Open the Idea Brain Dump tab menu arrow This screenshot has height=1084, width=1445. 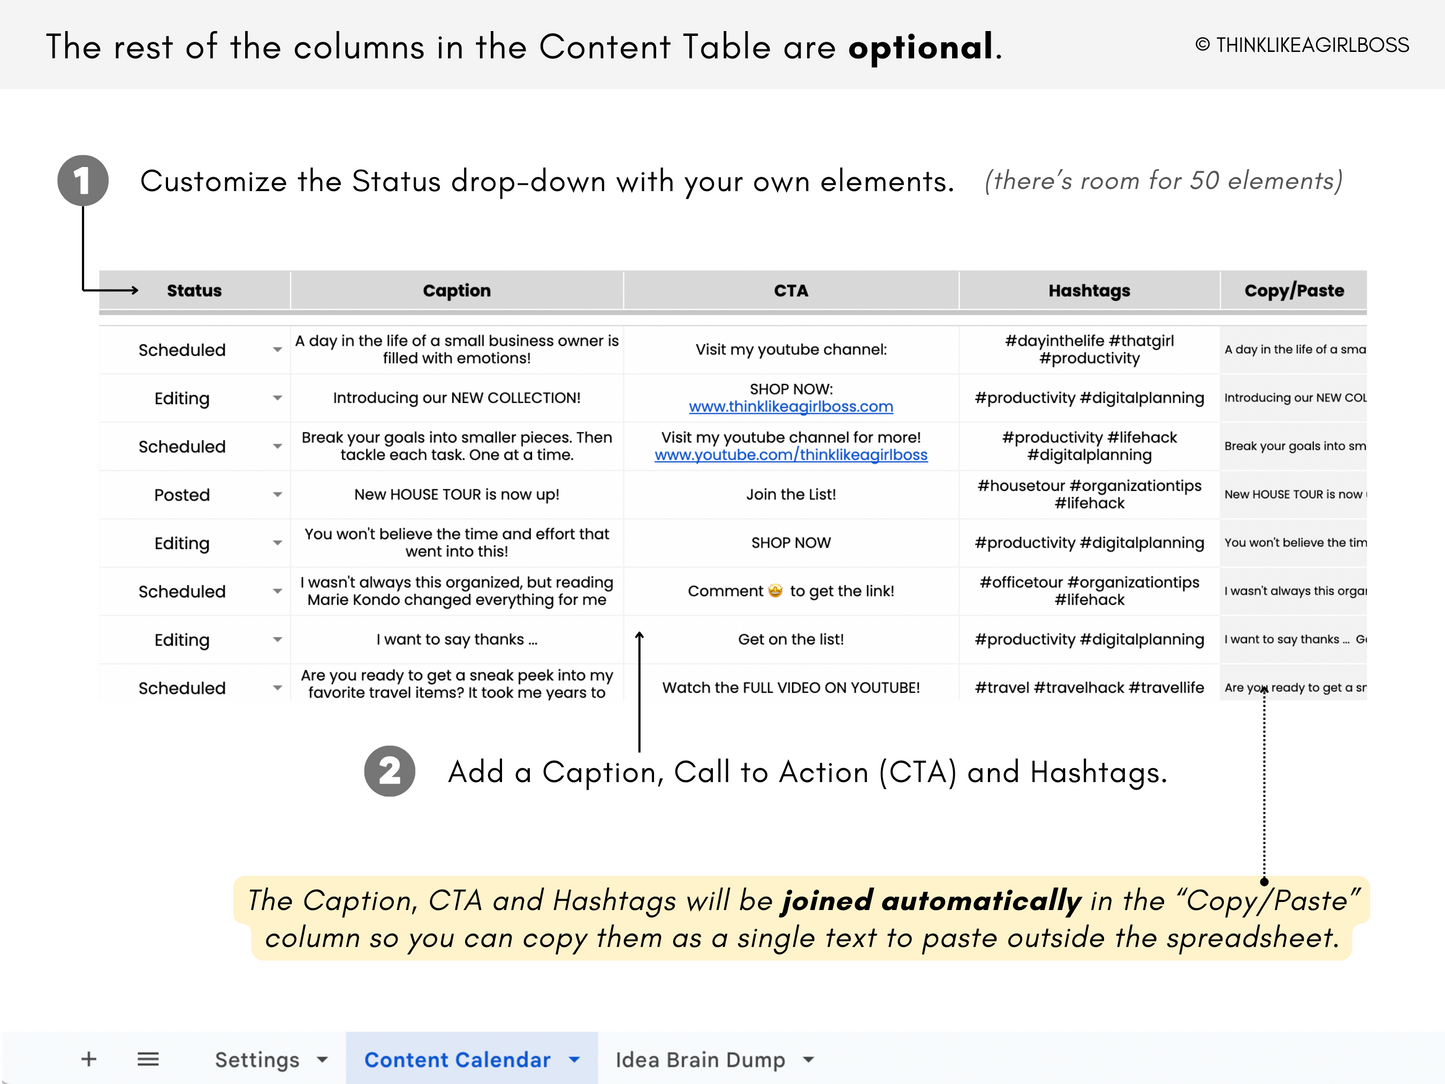[808, 1059]
